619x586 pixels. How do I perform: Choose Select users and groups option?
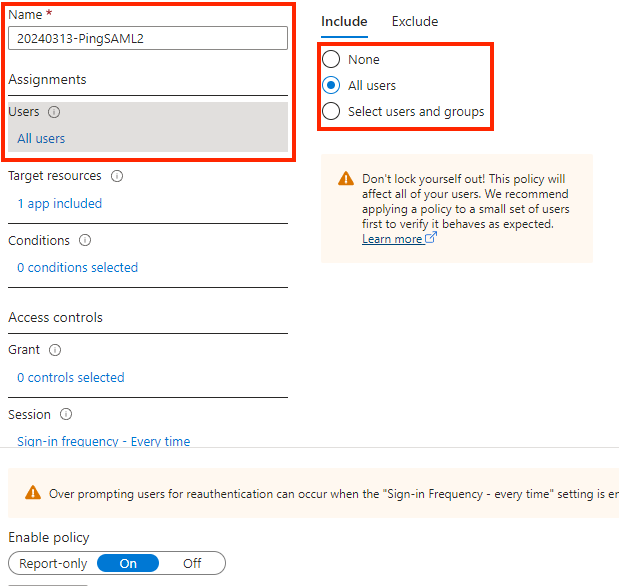click(331, 111)
